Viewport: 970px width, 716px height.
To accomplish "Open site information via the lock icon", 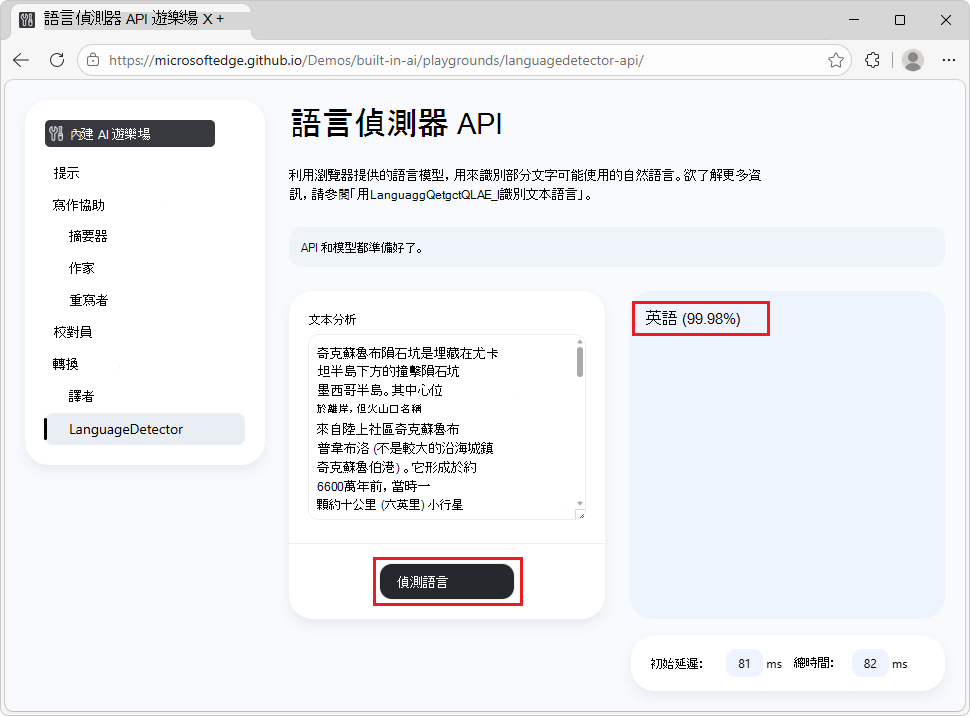I will [x=93, y=60].
